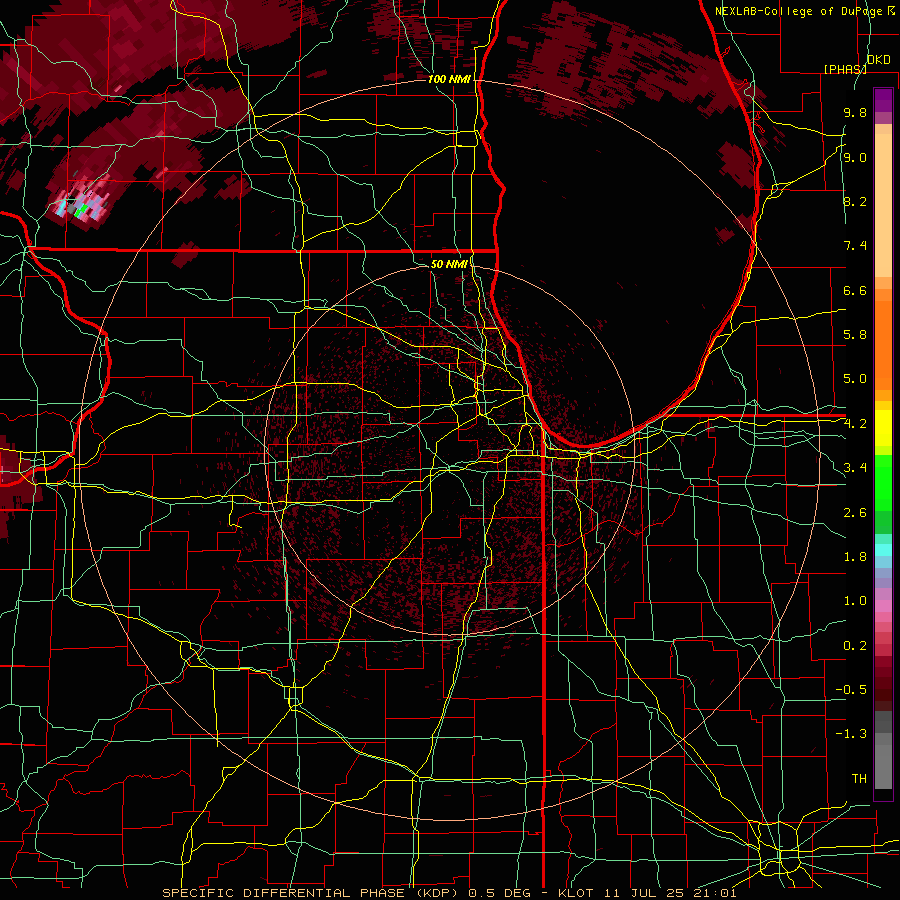Click the 100 NMI range ring label
The height and width of the screenshot is (900, 900).
(449, 79)
